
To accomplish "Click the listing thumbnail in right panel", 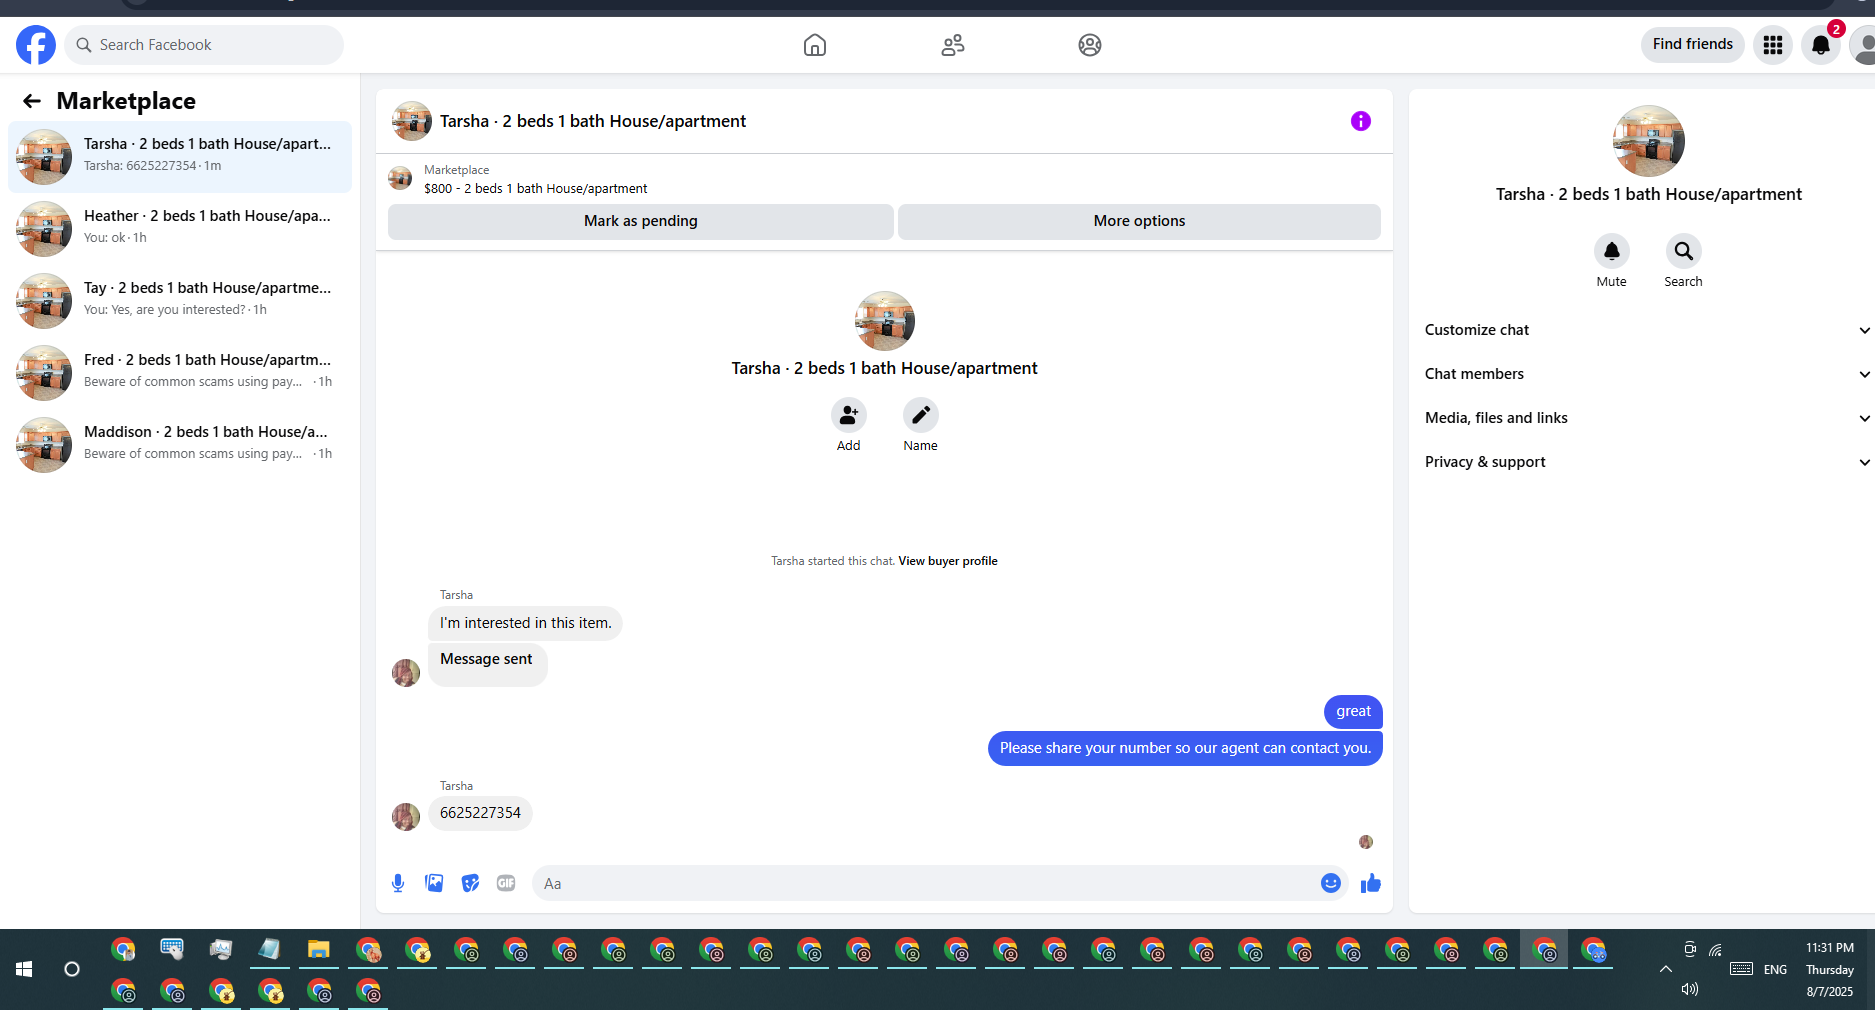I will tap(1649, 141).
